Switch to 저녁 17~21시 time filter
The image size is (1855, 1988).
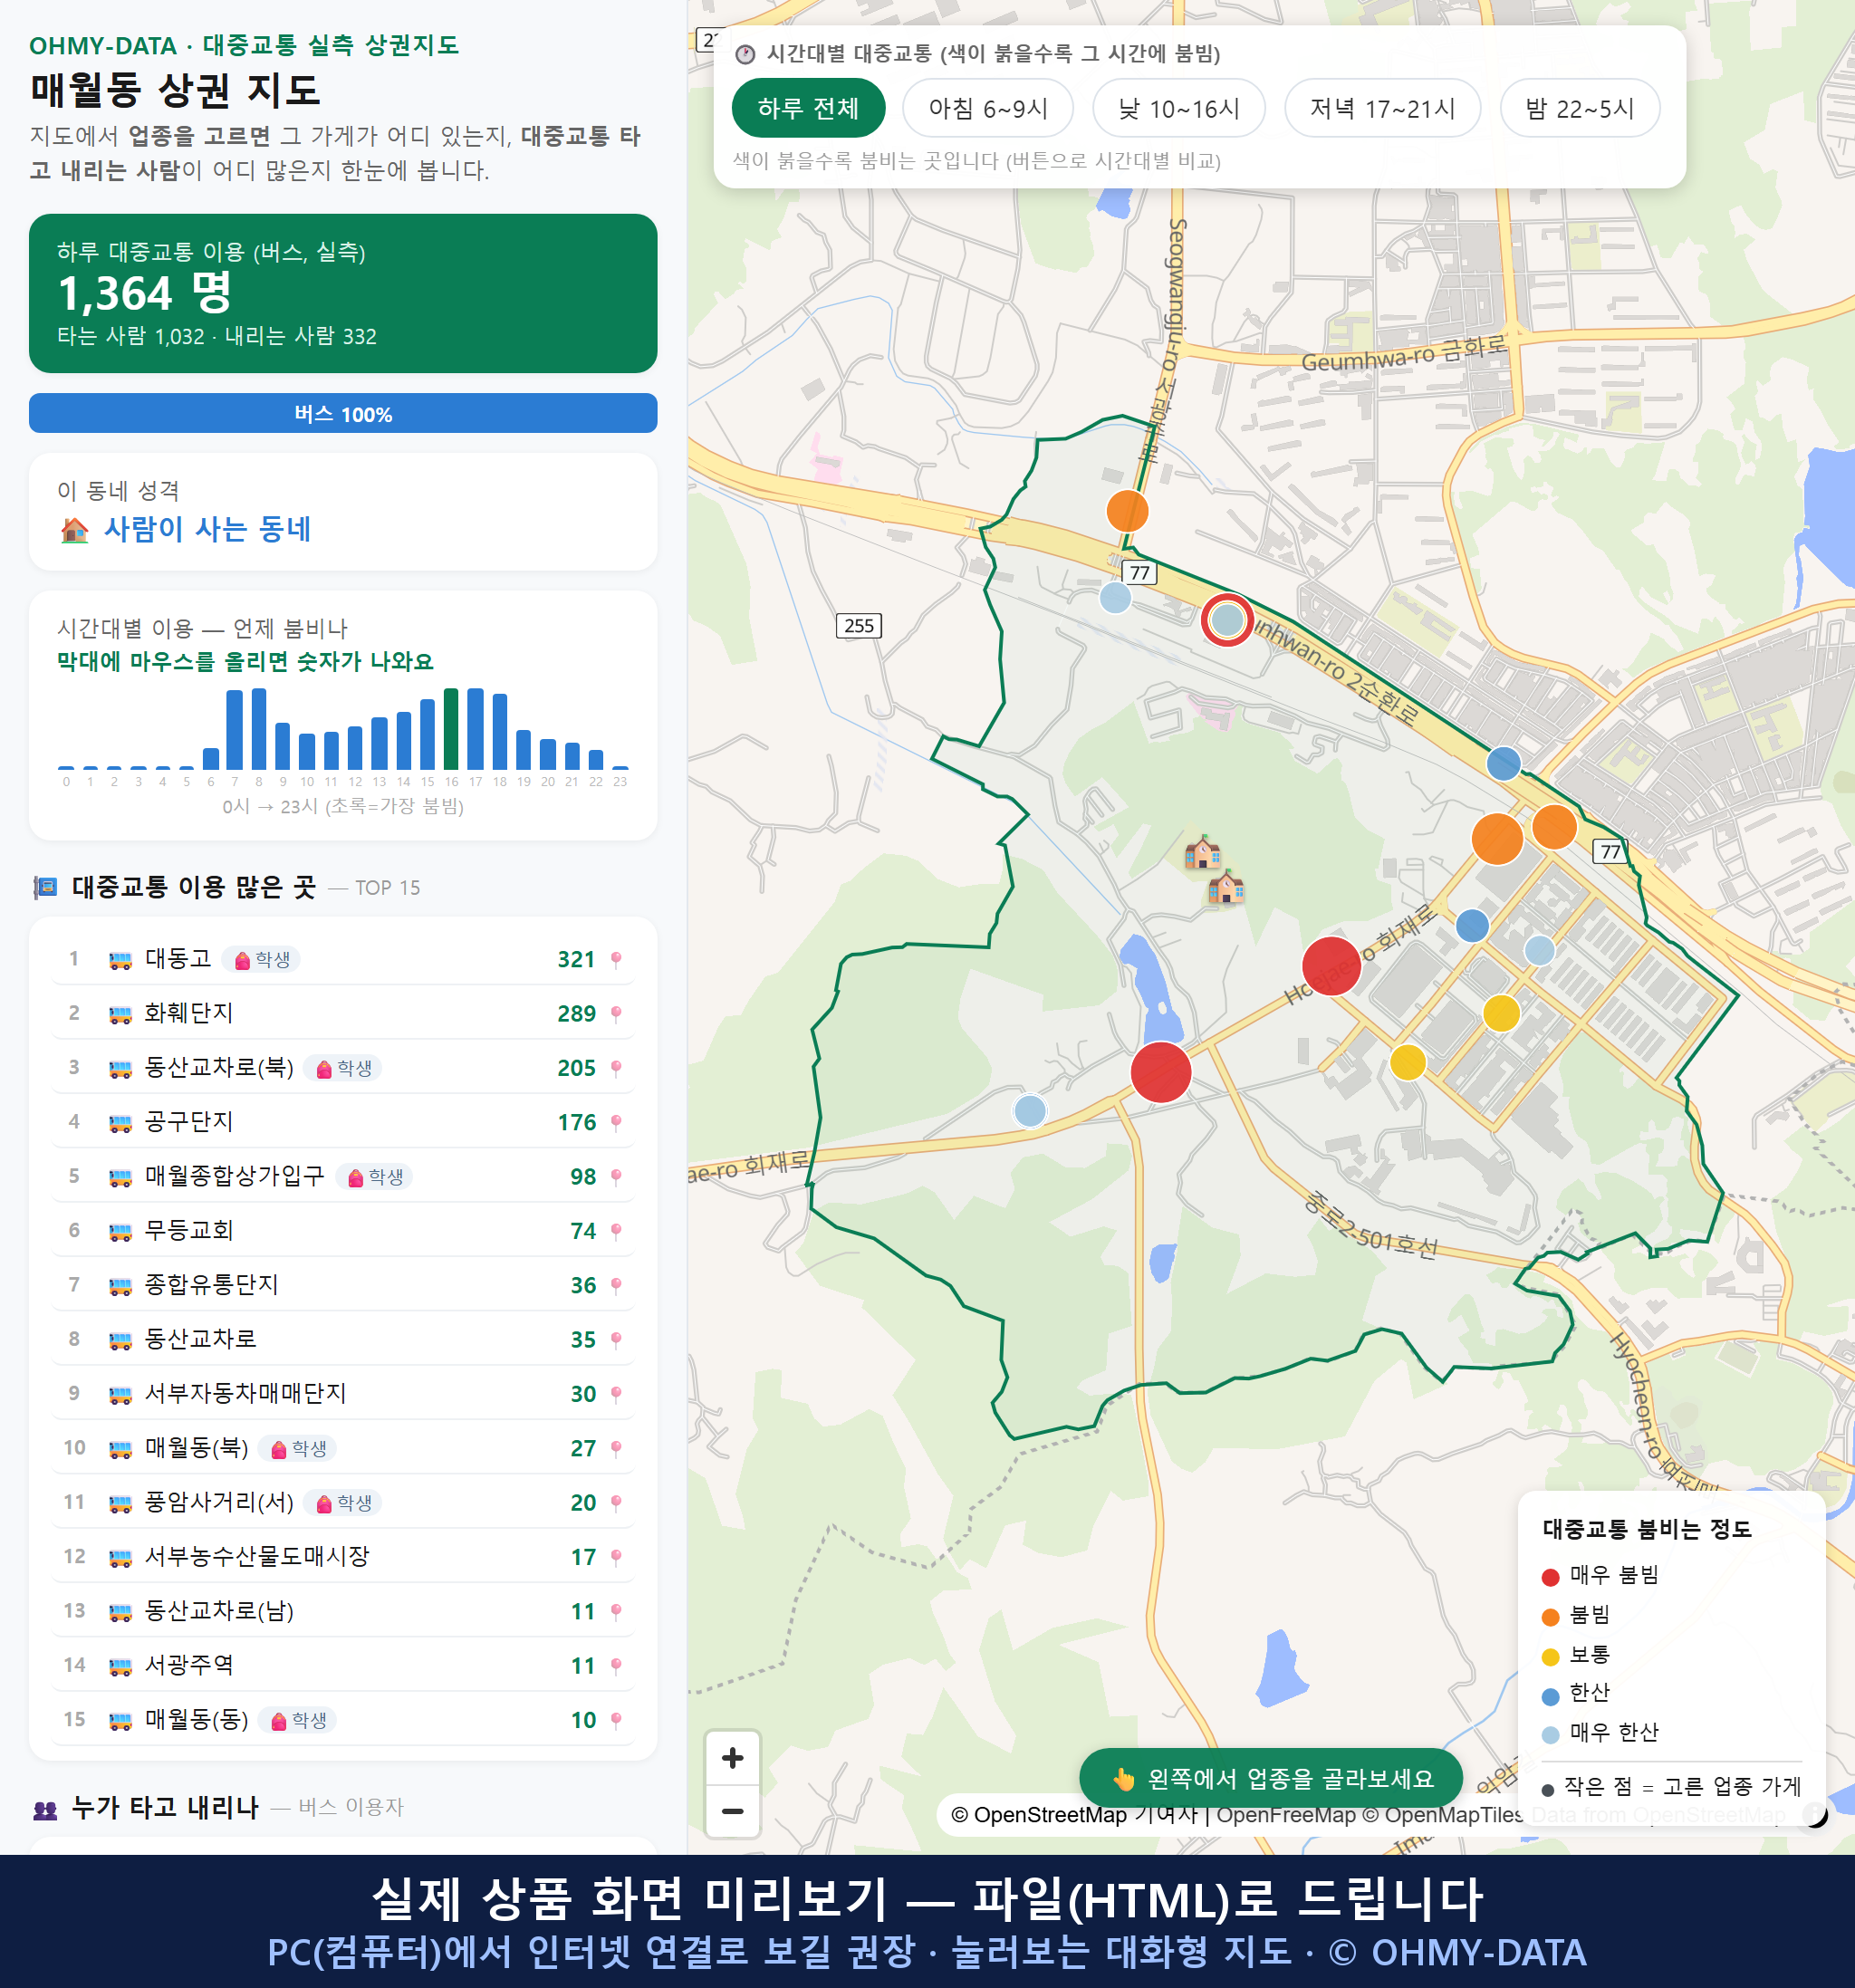pos(1381,108)
